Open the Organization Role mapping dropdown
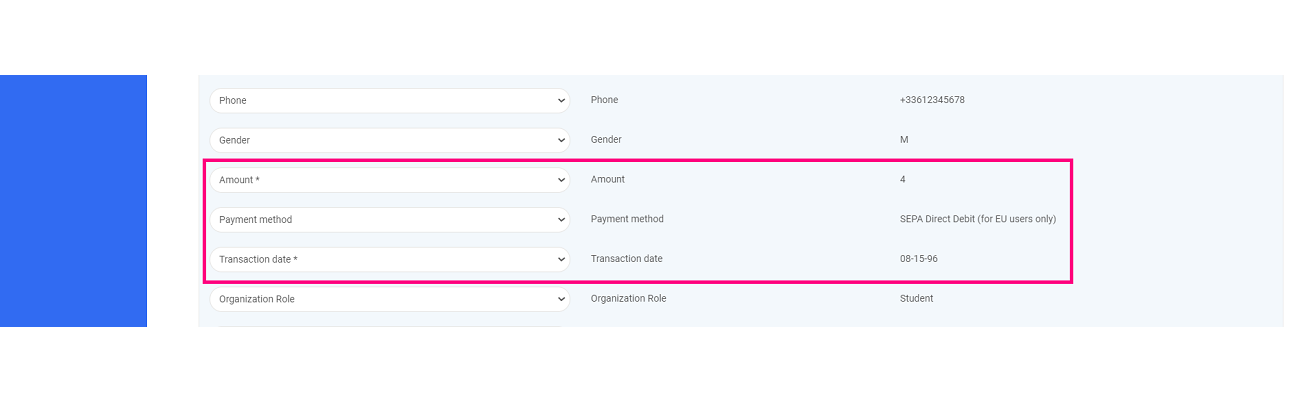This screenshot has width=1300, height=400. coord(389,299)
